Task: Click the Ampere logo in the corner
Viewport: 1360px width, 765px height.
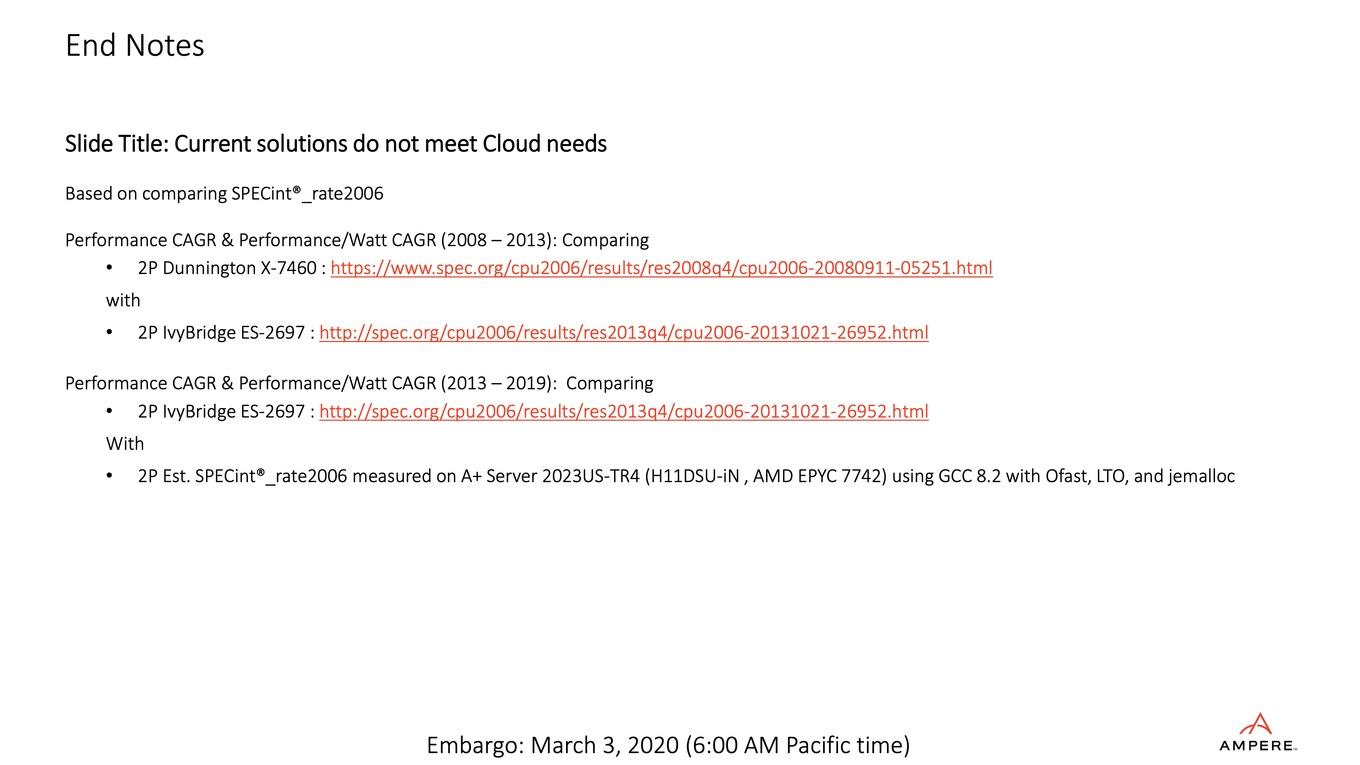Action: coord(1258,732)
